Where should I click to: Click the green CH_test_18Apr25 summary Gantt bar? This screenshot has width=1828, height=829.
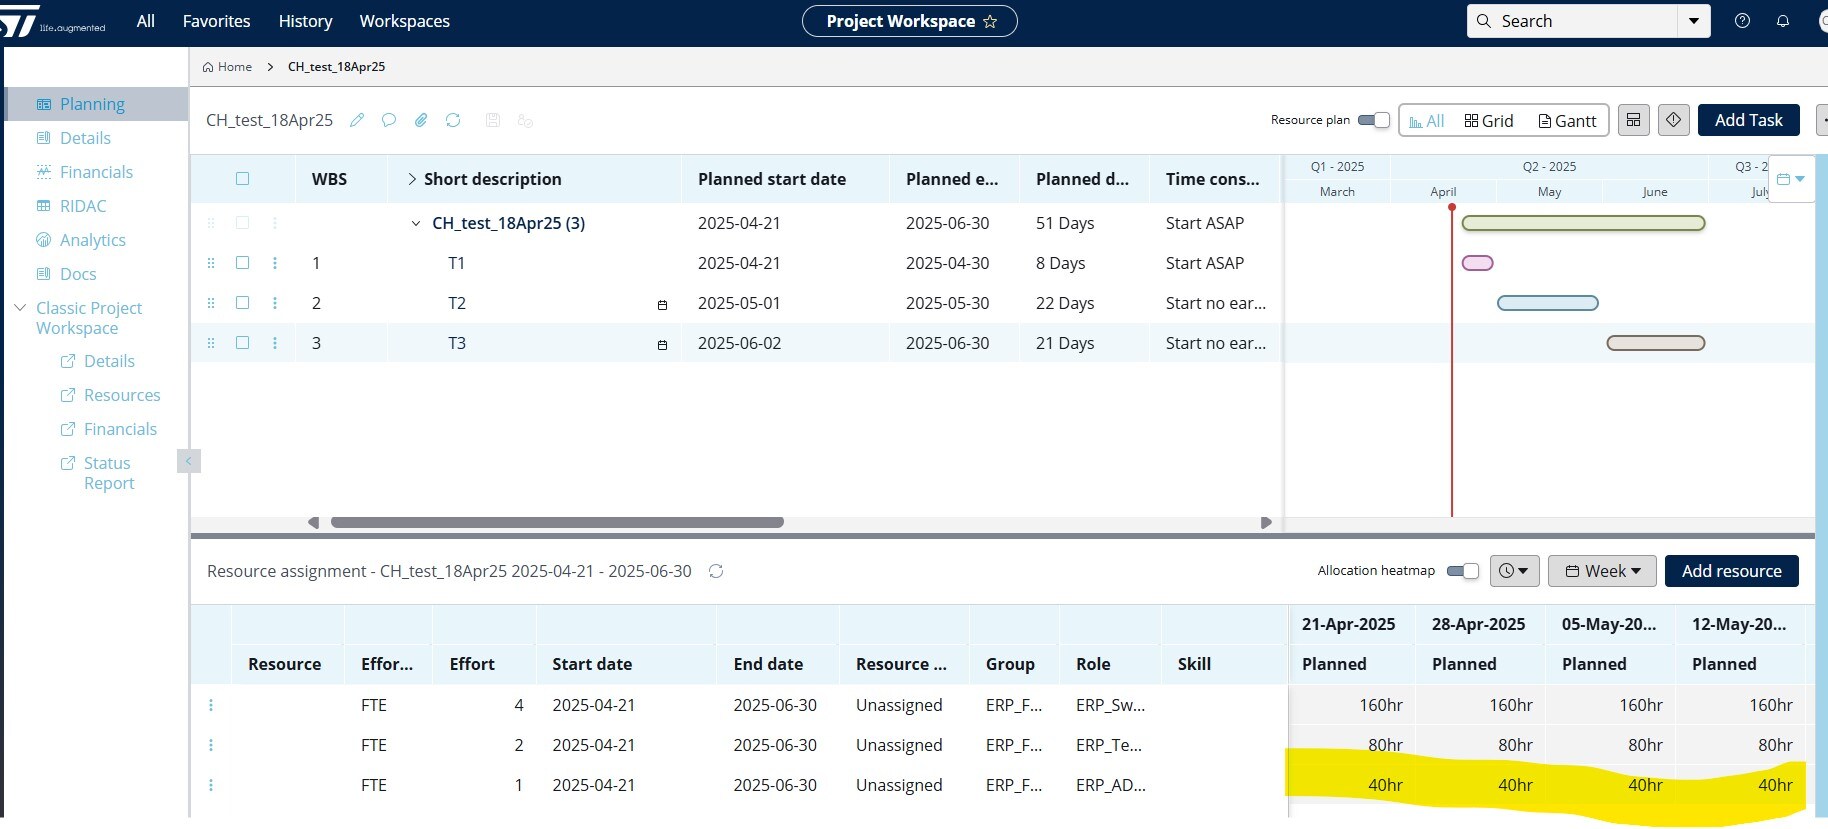1583,223
